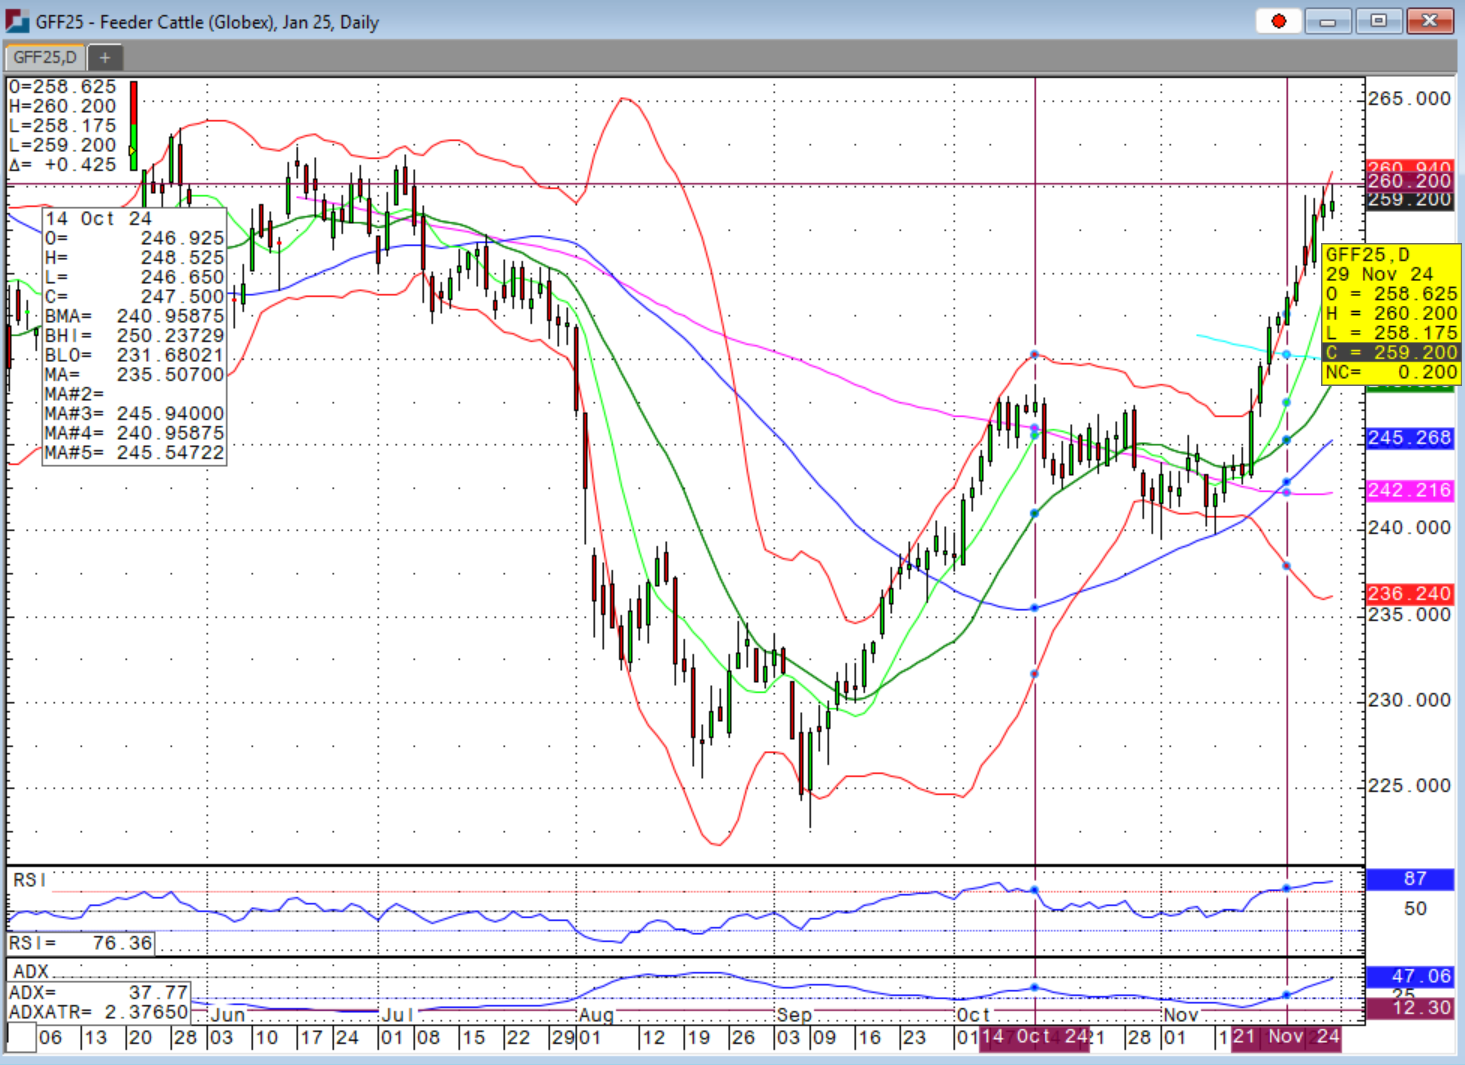
Task: Click the Aug month label on time axis
Action: point(596,1015)
